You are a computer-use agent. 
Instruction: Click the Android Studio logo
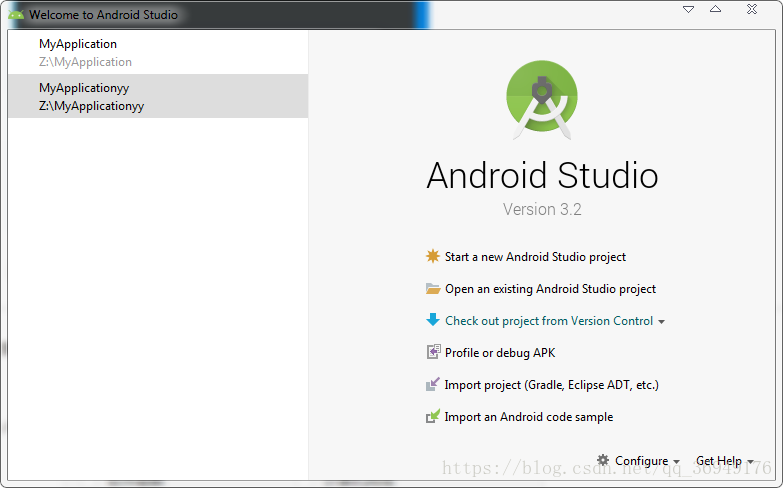coord(542,99)
